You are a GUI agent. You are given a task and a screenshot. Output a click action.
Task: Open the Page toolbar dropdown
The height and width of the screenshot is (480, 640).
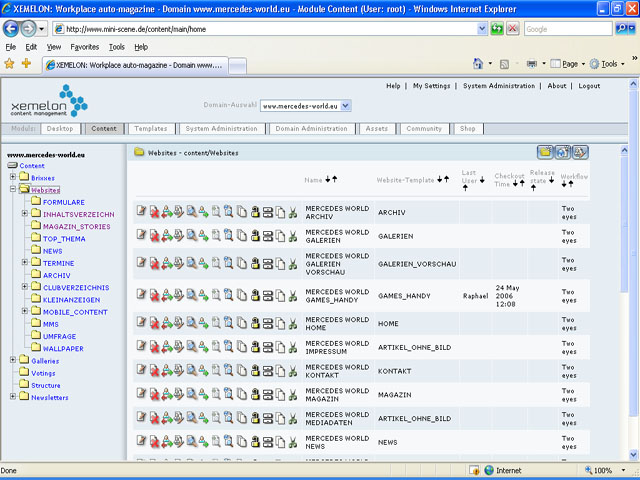(x=568, y=64)
